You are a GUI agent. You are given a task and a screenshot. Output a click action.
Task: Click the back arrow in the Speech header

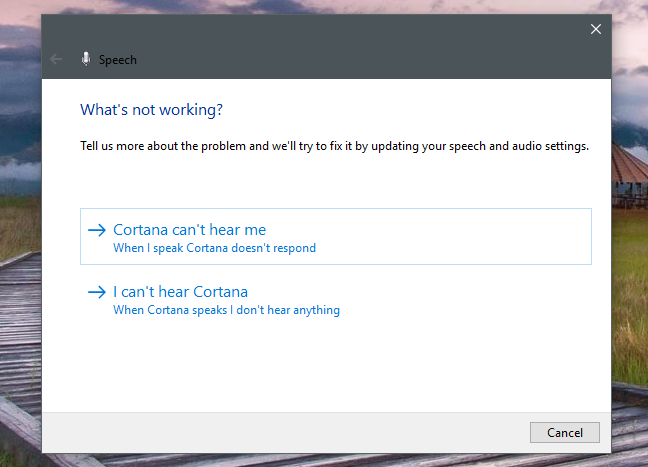[56, 60]
